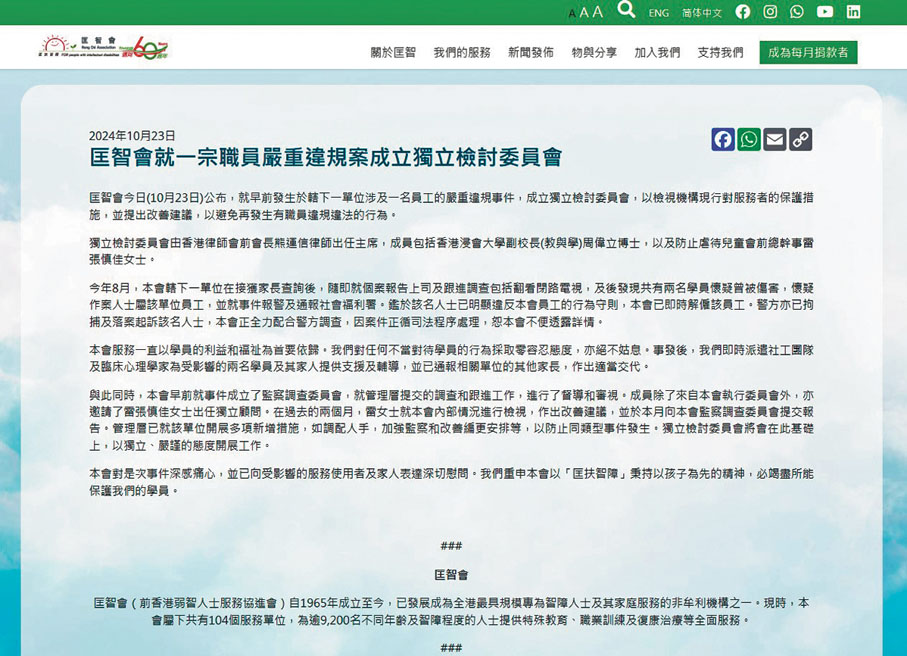
Task: Switch language to ENG
Action: coord(658,13)
